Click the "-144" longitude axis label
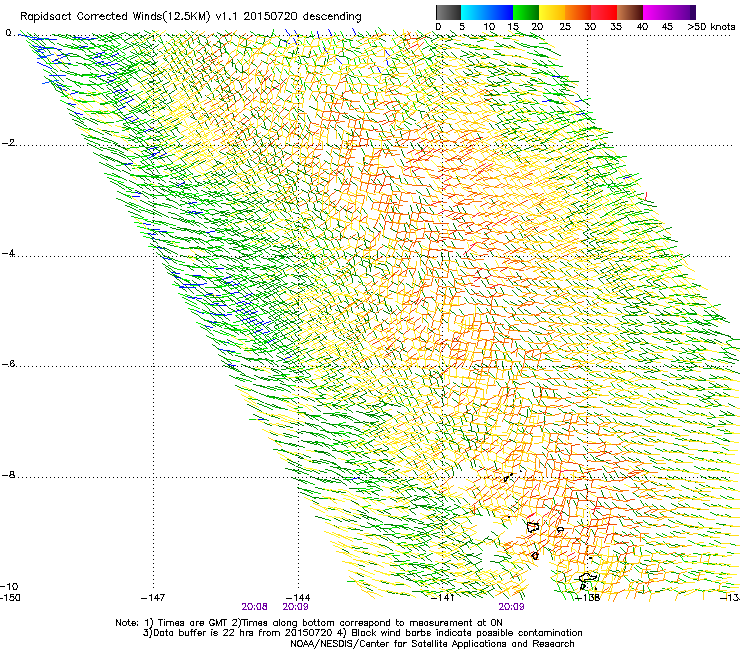Image resolution: width=740 pixels, height=650 pixels. 298,598
